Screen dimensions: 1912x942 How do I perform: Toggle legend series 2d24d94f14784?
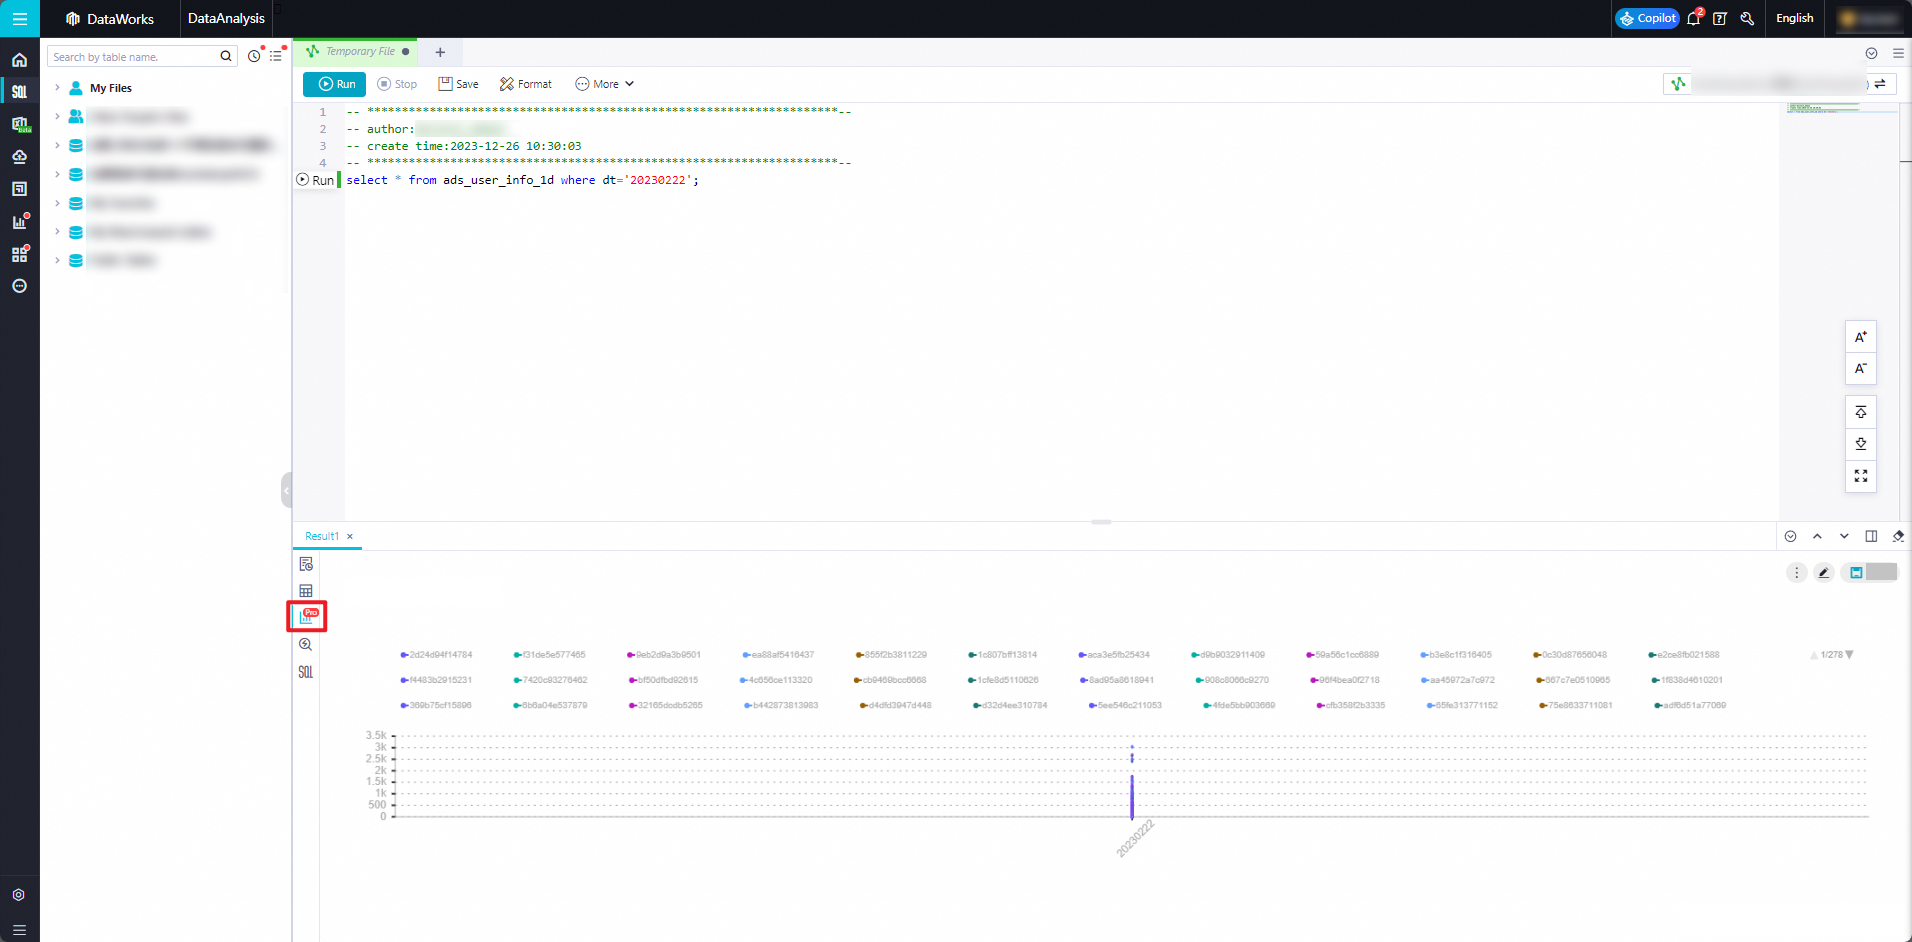[436, 655]
